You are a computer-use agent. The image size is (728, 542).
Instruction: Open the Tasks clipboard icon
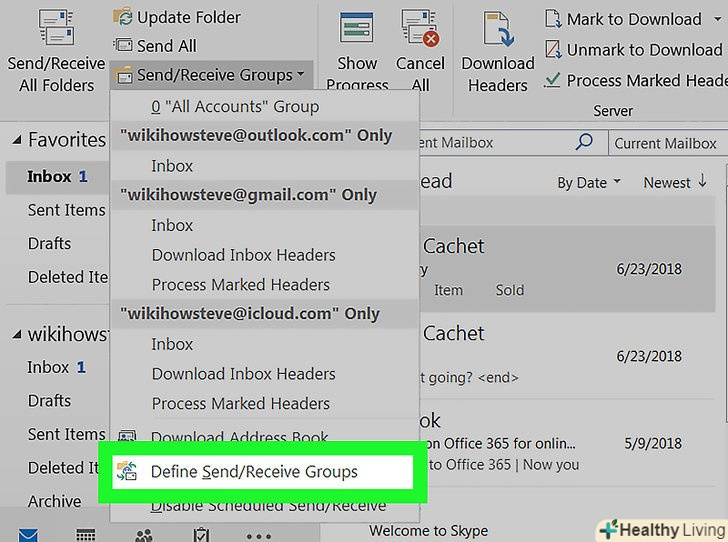coord(201,535)
